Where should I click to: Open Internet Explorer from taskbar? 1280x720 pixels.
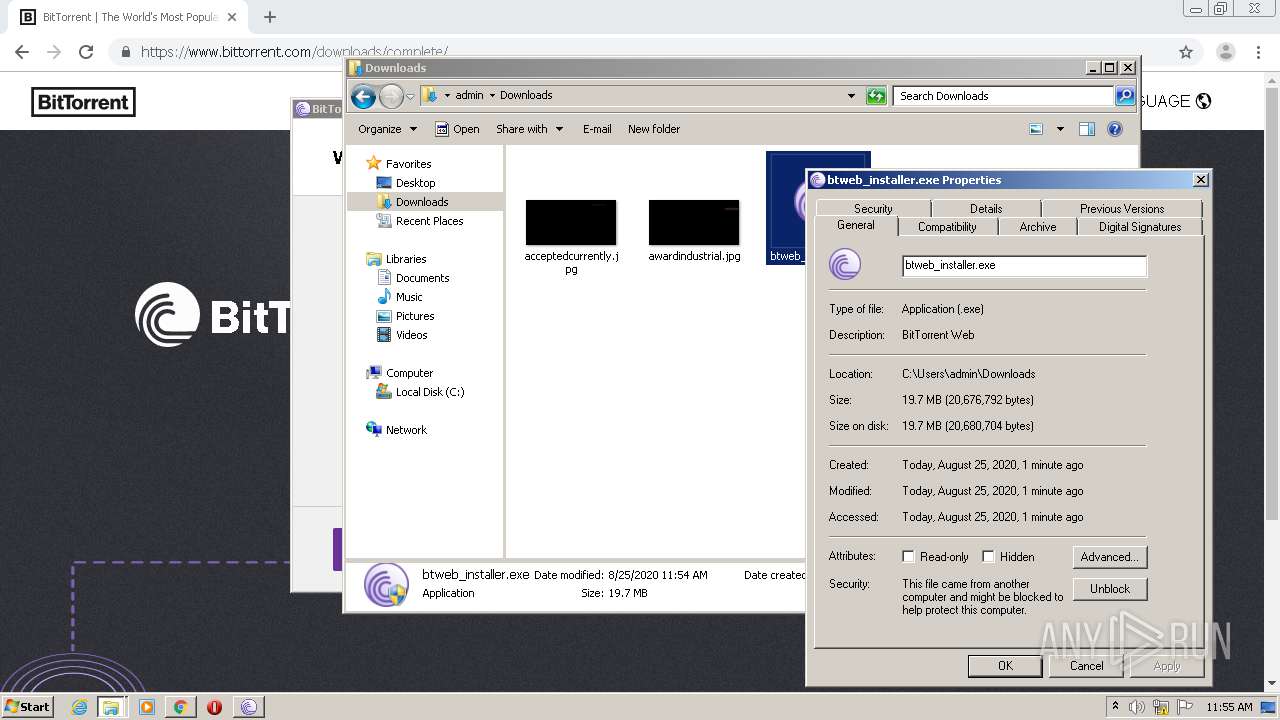(x=79, y=707)
